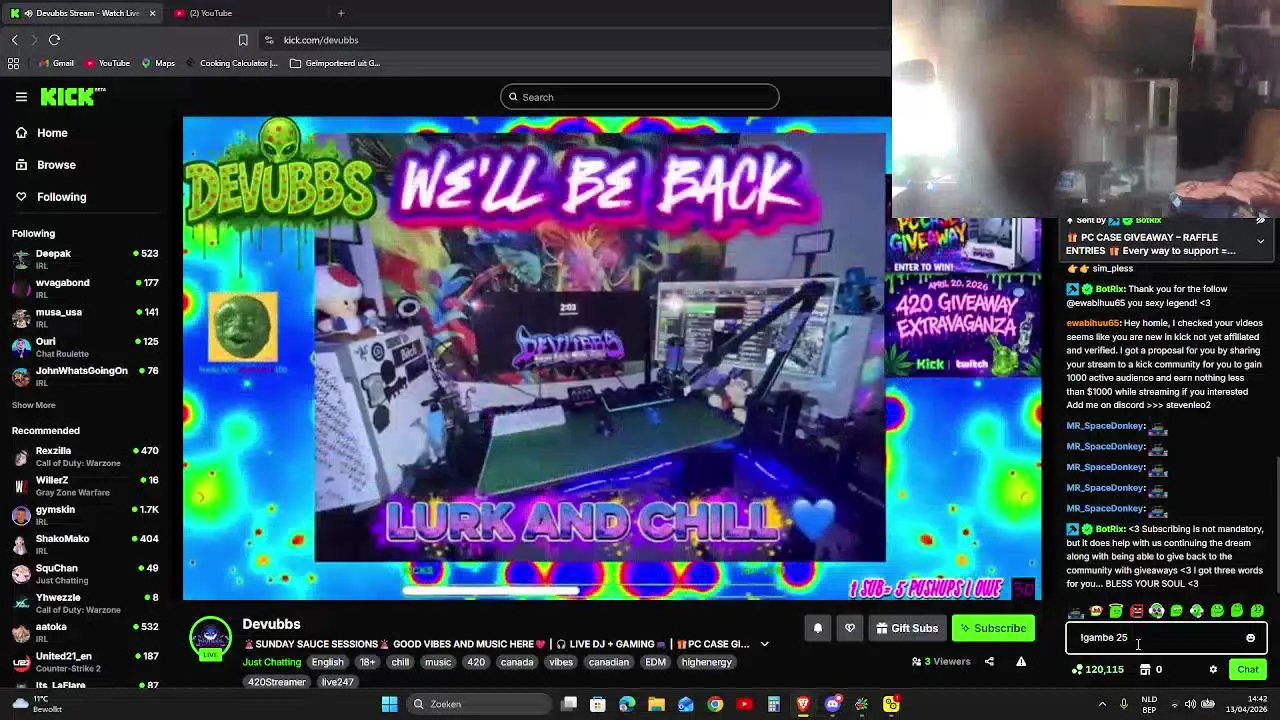Focus the Kick search field
This screenshot has height=720, width=1280.
coord(640,97)
